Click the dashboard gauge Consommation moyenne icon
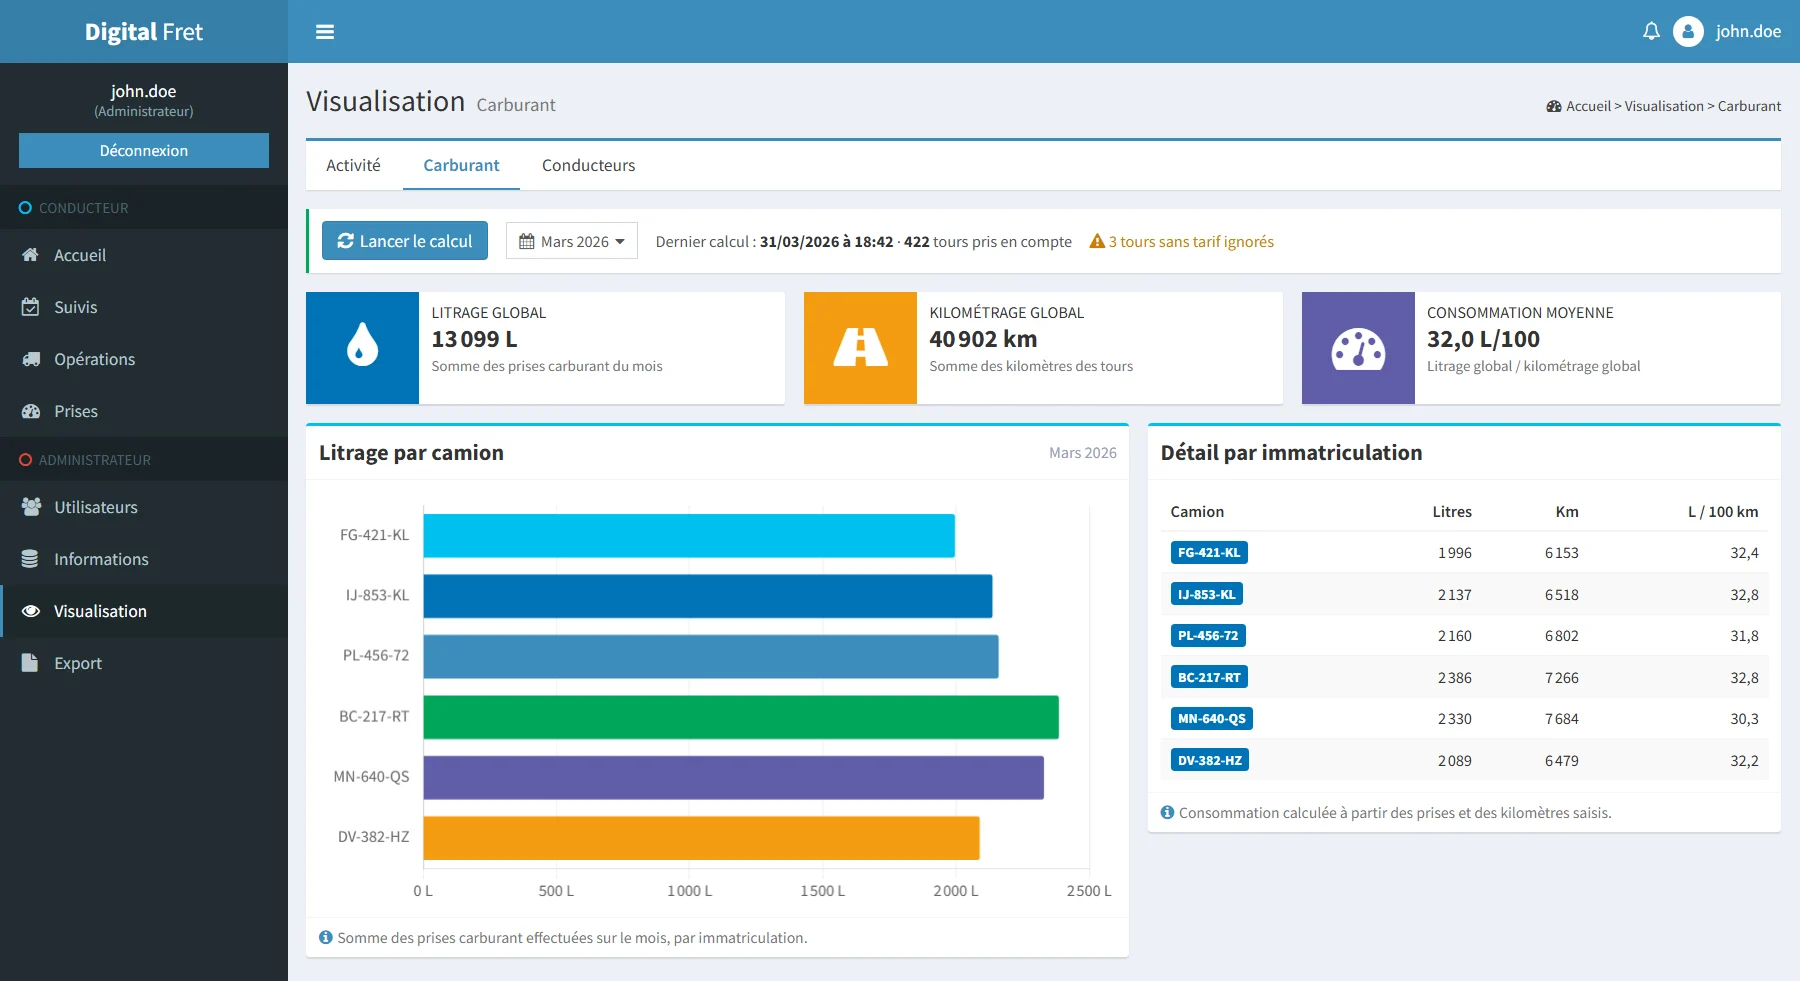Viewport: 1800px width, 981px height. click(x=1358, y=348)
